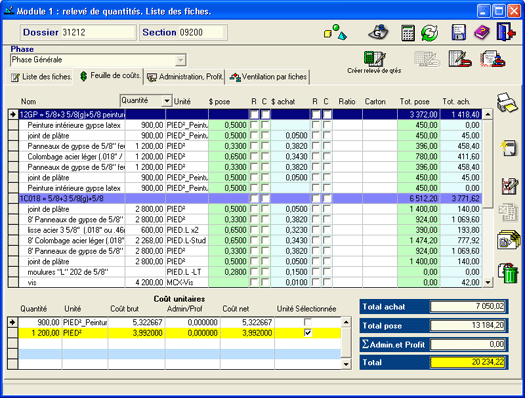Toggle $ achat R checkbox in 1C018 row
Image resolution: width=525 pixels, height=398 pixels.
[315, 198]
